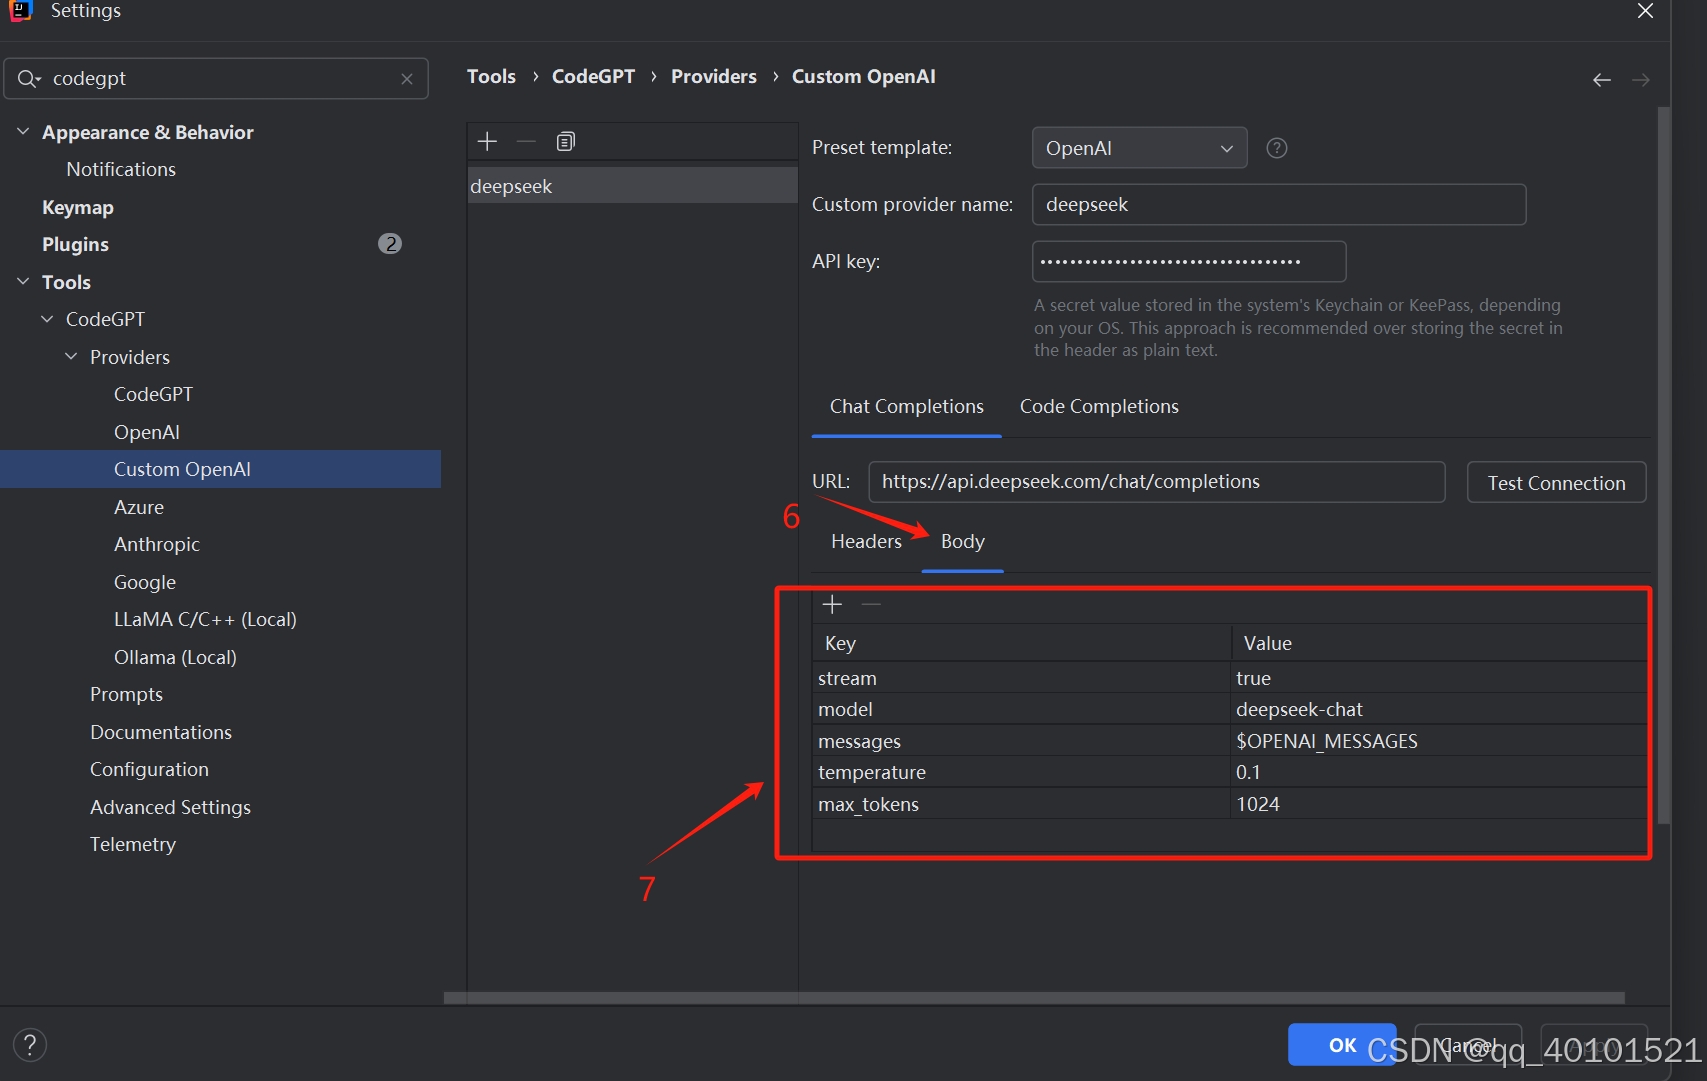Select the Azure provider
The width and height of the screenshot is (1707, 1081).
(139, 507)
